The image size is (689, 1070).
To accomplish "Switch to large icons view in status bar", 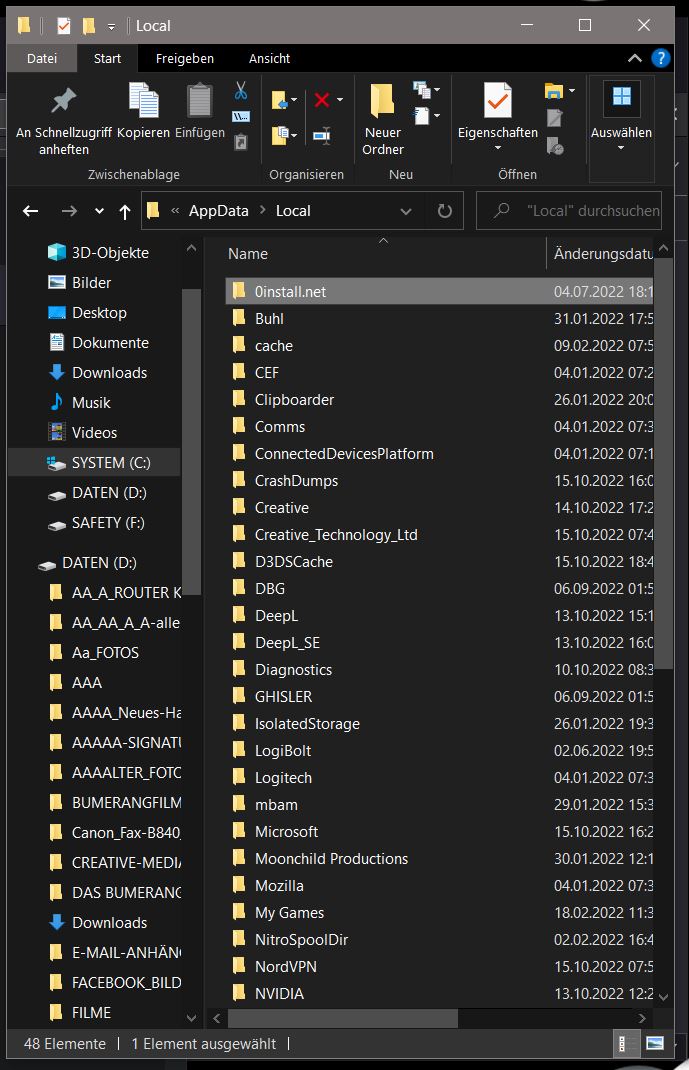I will coord(654,1043).
